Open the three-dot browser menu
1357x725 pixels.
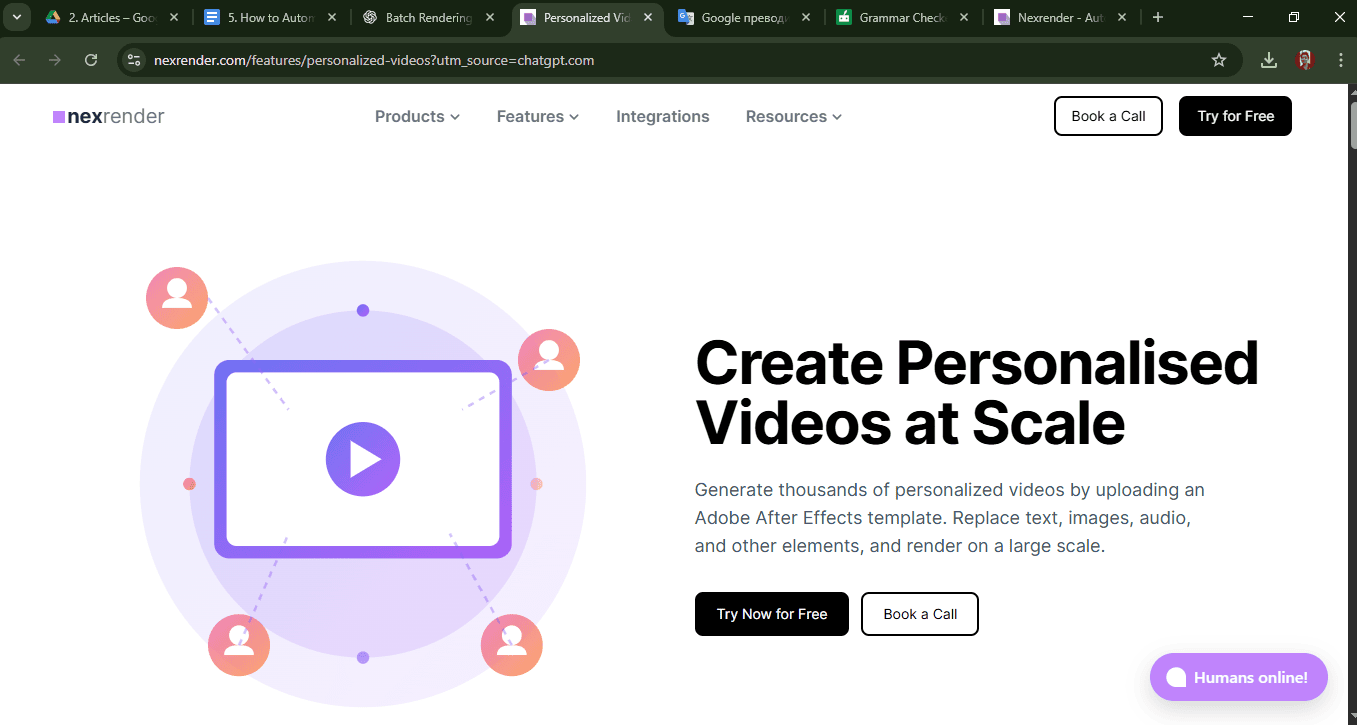pyautogui.click(x=1341, y=60)
